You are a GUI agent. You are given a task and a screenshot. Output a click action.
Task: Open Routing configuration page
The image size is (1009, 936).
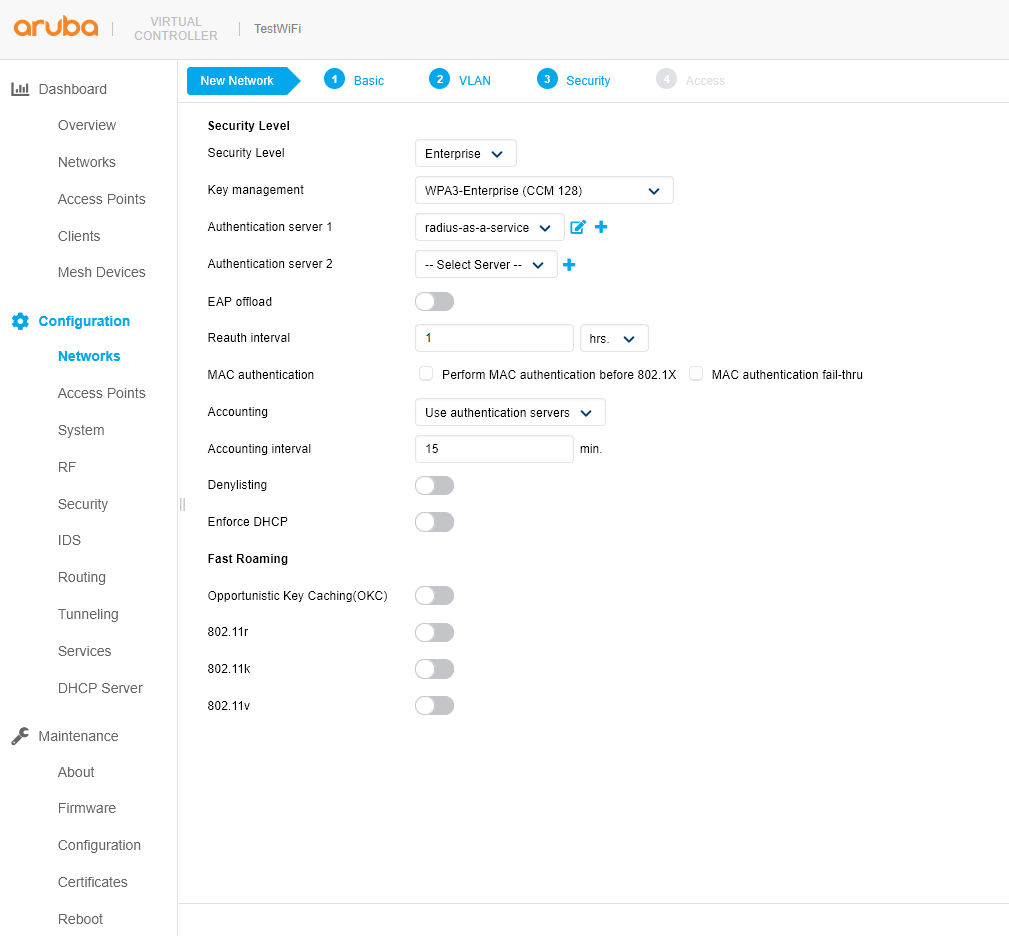point(82,577)
